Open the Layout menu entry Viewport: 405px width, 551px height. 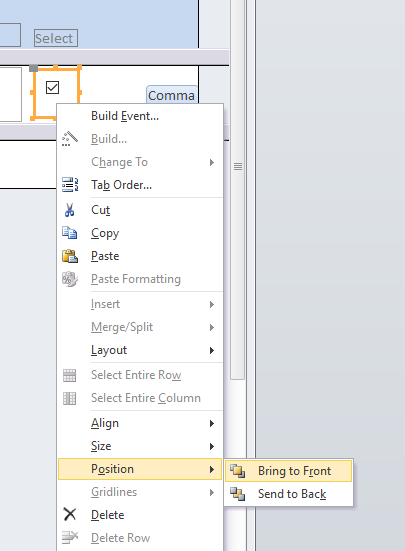click(140, 350)
